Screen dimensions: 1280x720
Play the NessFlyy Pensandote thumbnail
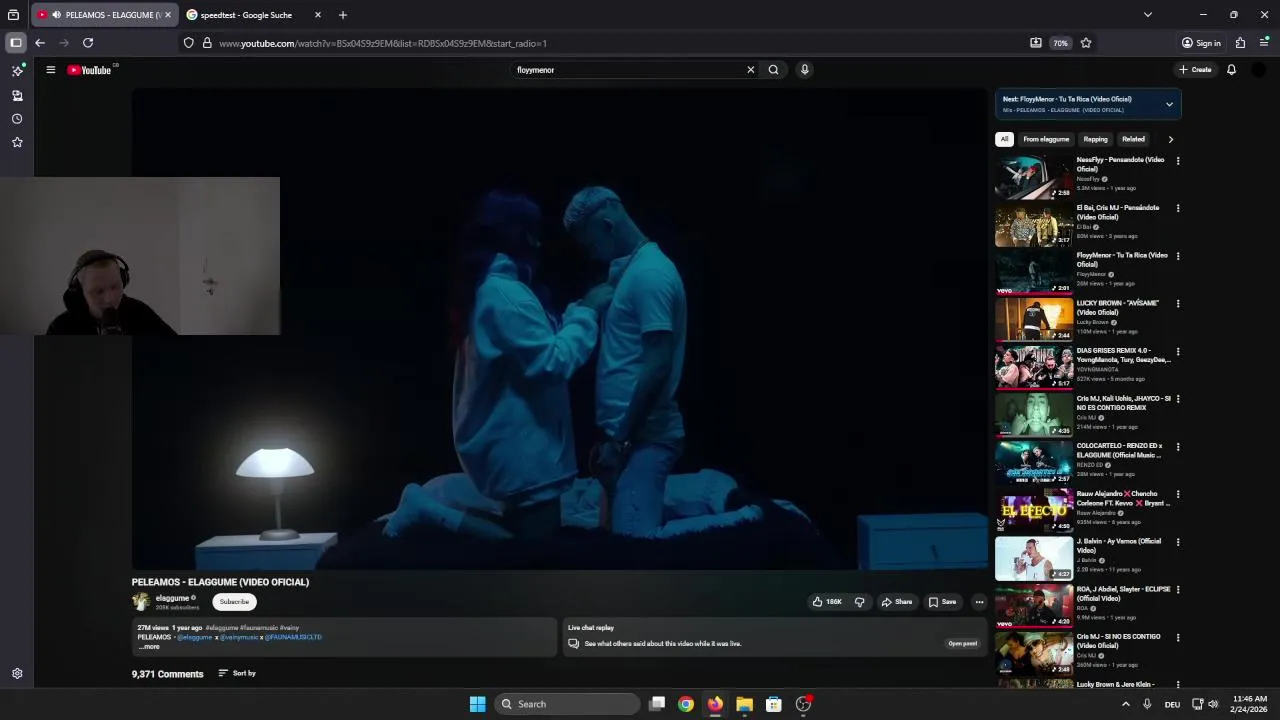pos(1034,177)
